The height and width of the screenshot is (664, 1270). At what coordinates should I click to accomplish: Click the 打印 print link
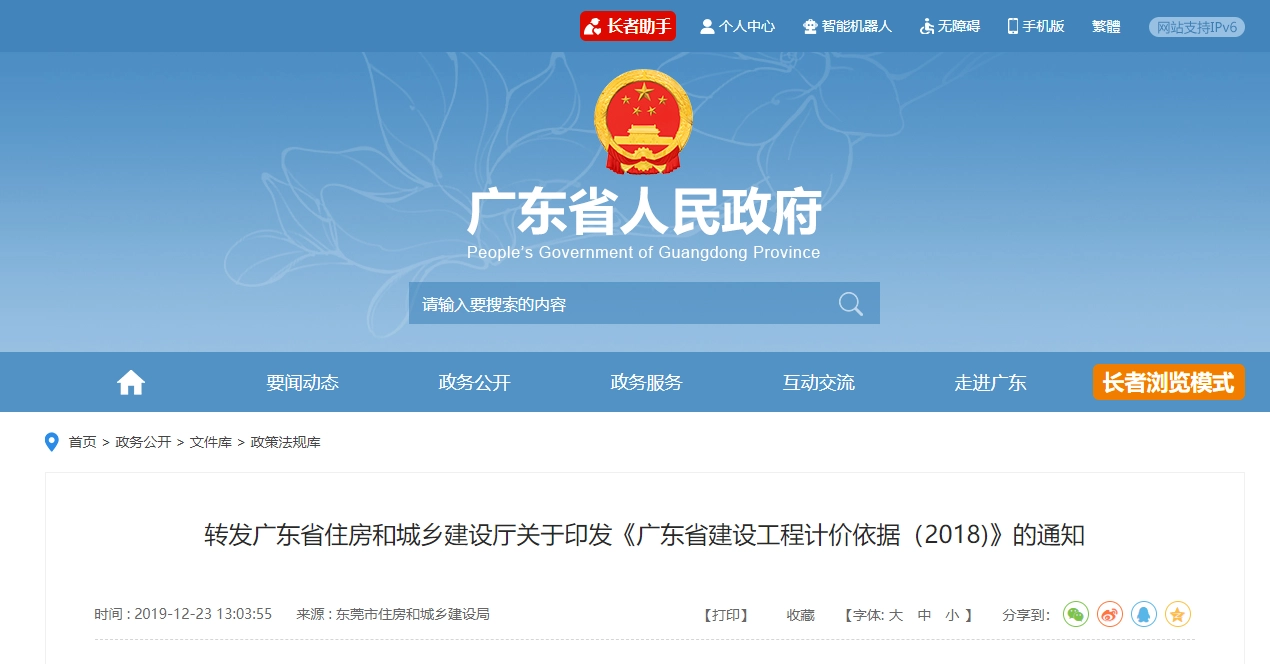[725, 615]
